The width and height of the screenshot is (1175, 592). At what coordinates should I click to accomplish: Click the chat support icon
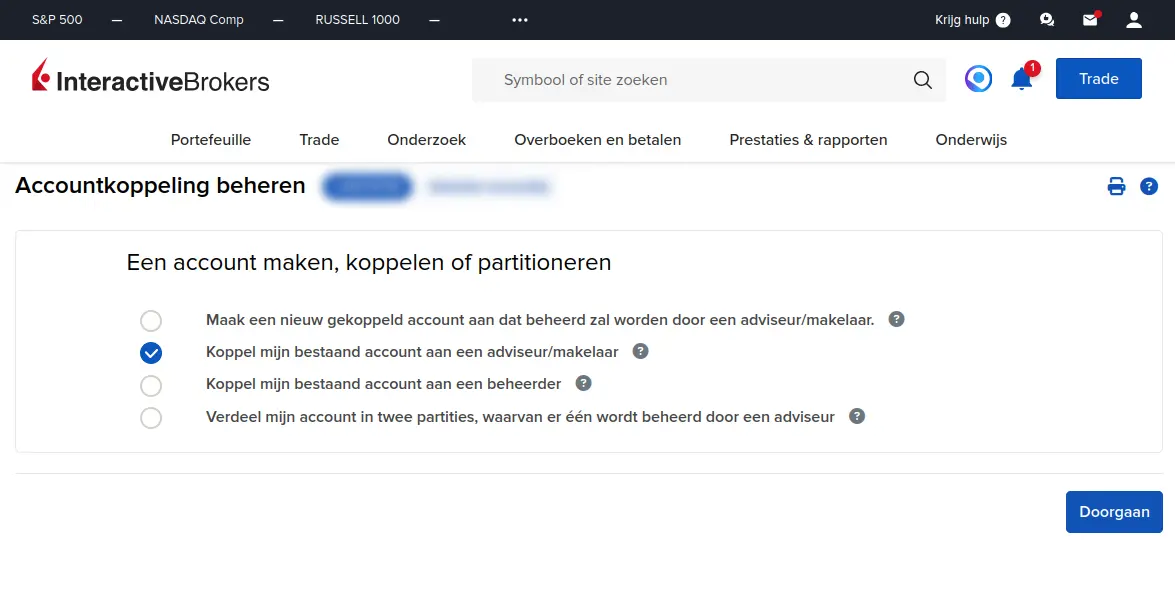coord(1047,20)
